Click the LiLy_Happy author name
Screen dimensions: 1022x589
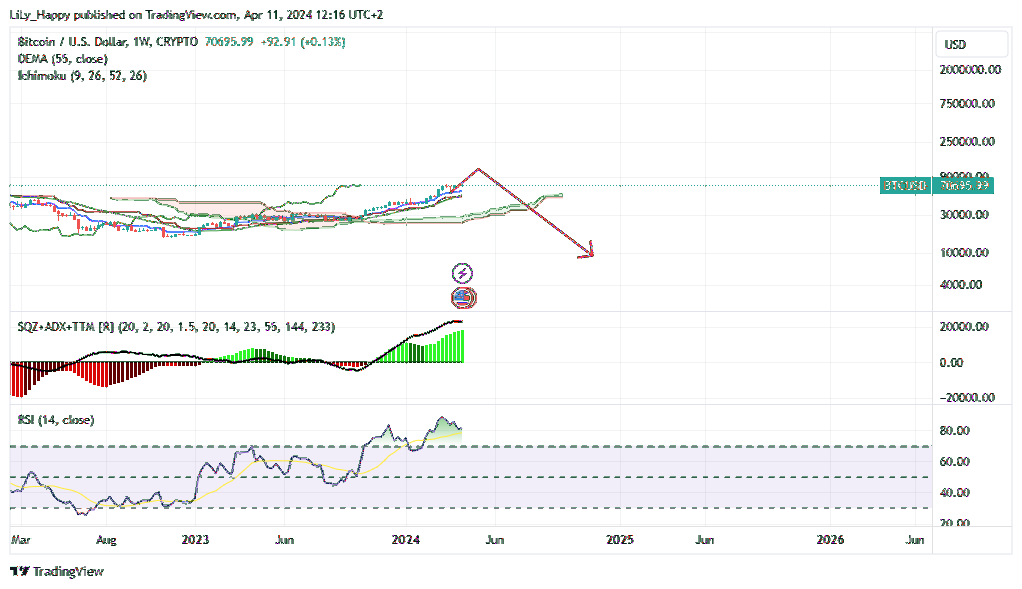click(40, 14)
